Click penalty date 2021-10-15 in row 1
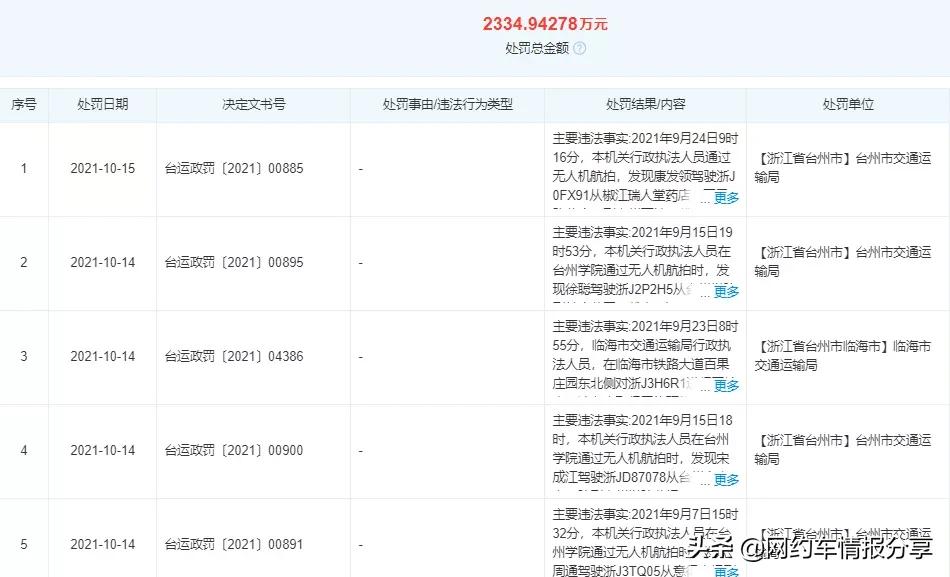Viewport: 950px width, 577px height. point(103,168)
